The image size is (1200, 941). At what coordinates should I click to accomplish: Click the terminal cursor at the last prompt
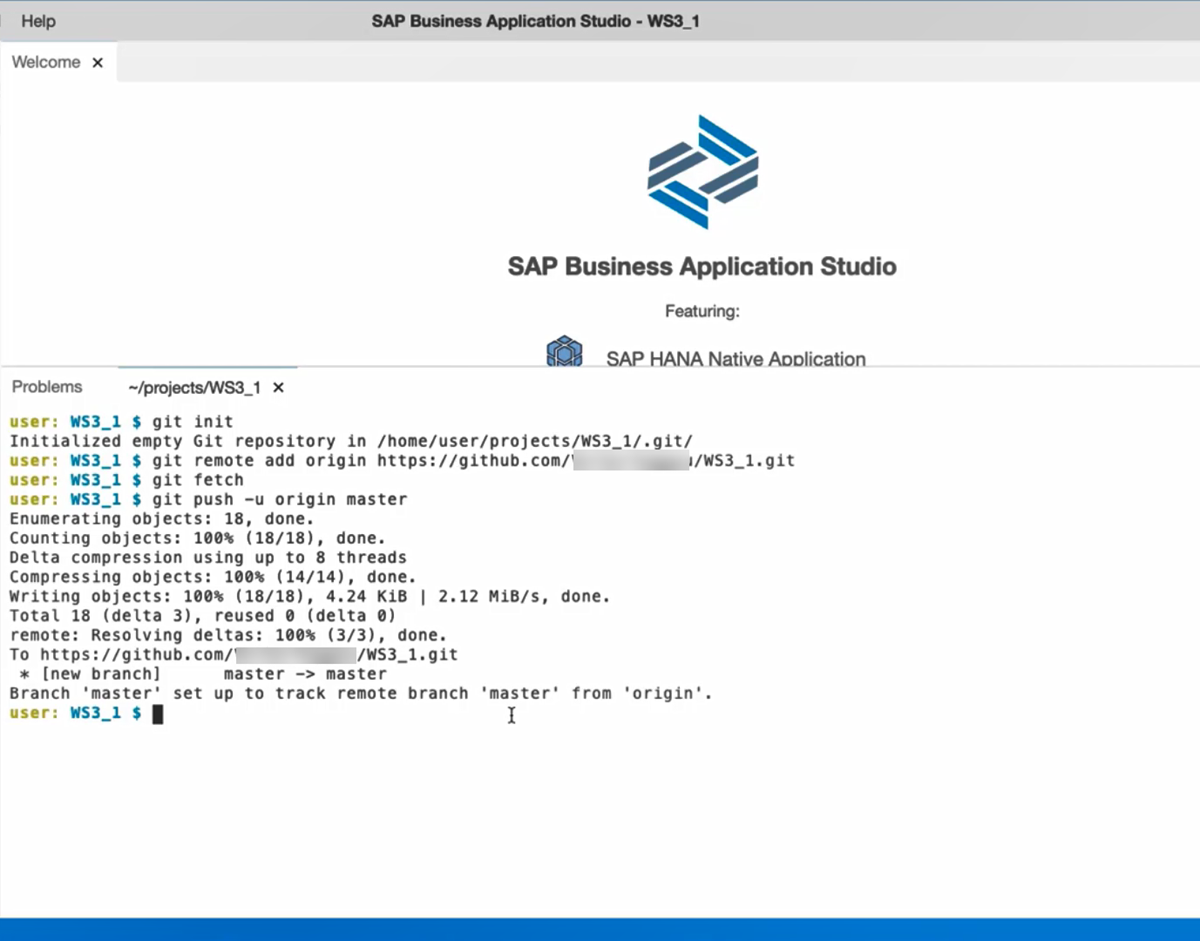tap(157, 713)
